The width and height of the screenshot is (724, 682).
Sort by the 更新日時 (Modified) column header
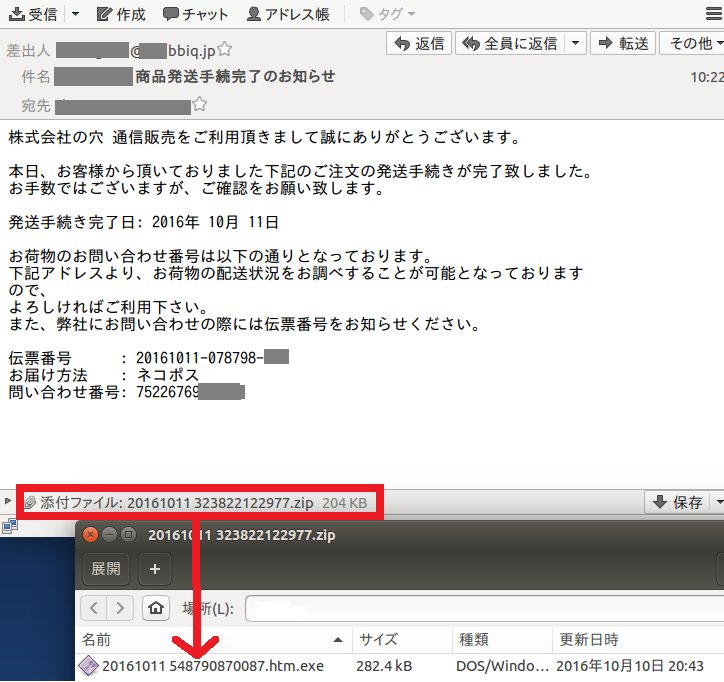click(638, 640)
